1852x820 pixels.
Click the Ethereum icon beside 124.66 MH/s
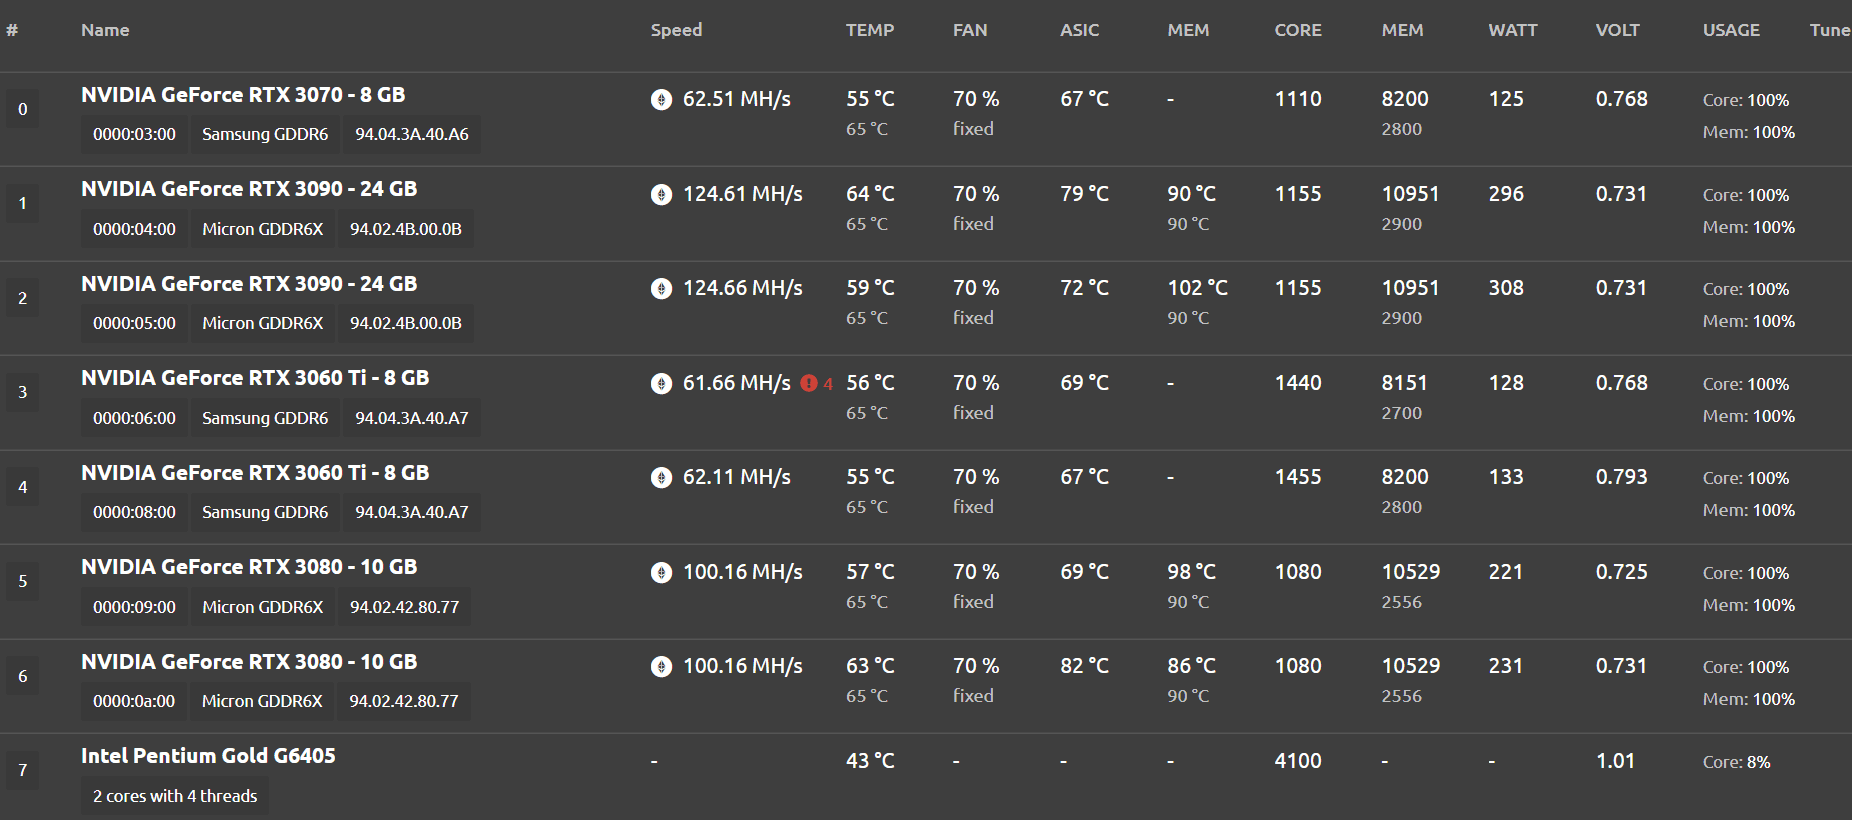(x=661, y=288)
